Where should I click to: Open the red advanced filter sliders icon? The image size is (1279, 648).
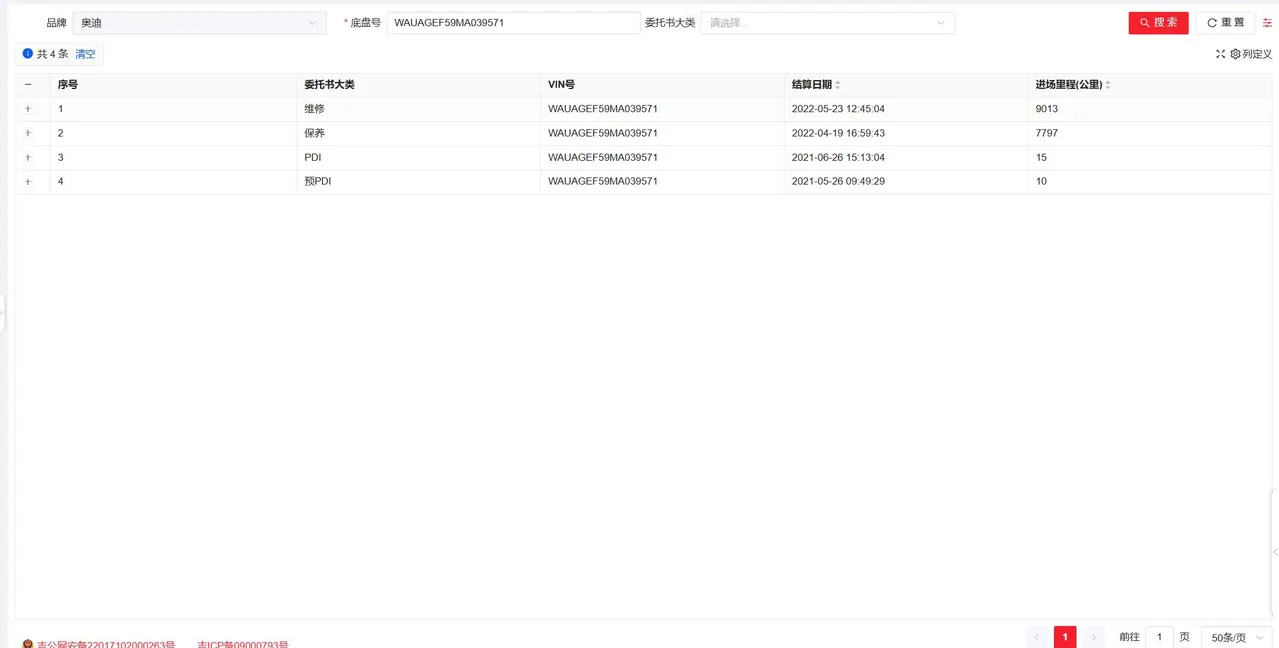(1268, 22)
